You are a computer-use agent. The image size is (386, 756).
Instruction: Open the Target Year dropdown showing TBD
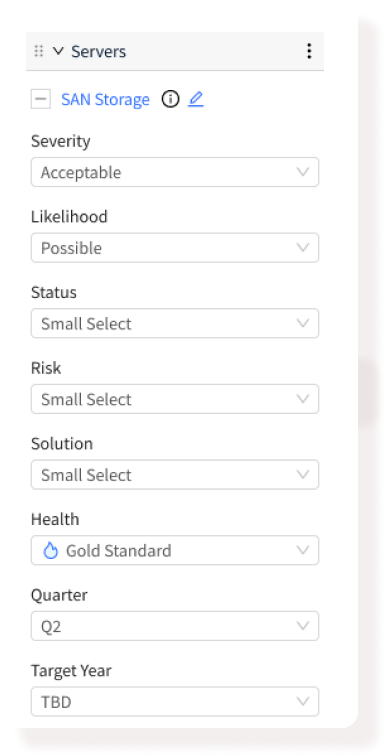pos(175,702)
